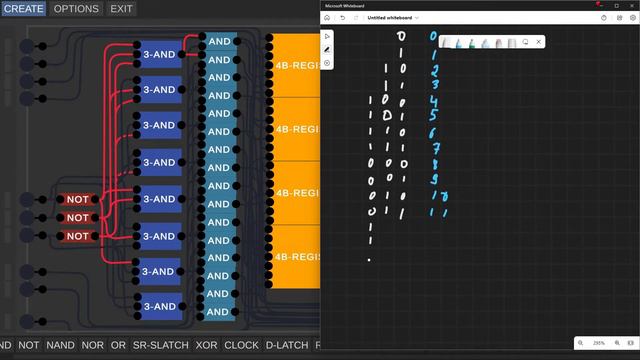
Task: Open the CREATE menu
Action: point(23,9)
